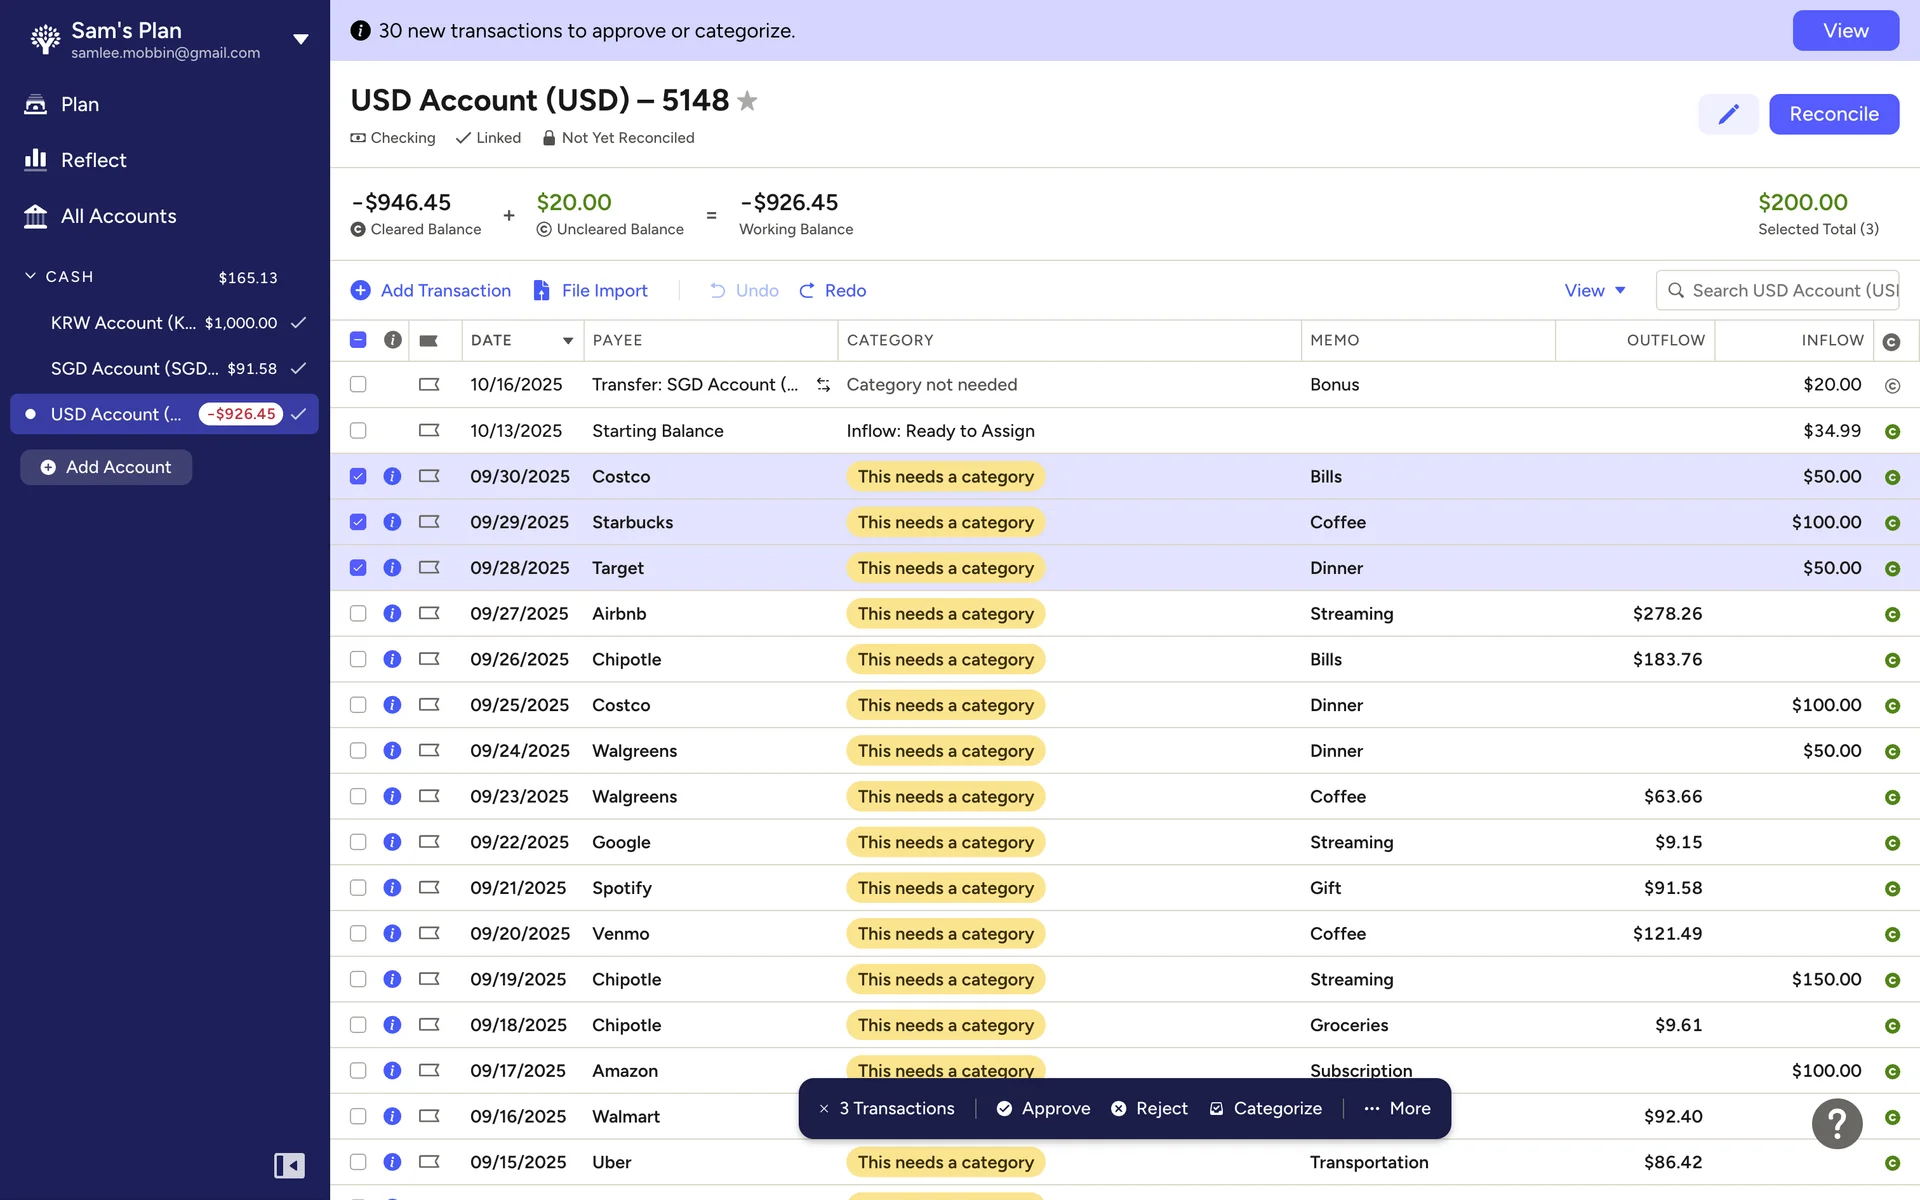Click the pencil edit account icon
1920x1200 pixels.
[x=1728, y=114]
